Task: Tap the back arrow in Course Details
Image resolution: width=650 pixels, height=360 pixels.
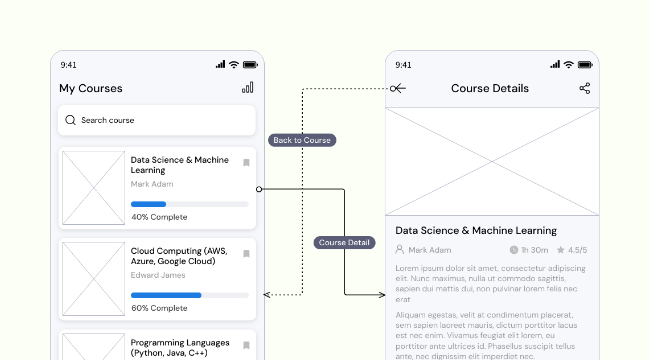Action: (400, 88)
